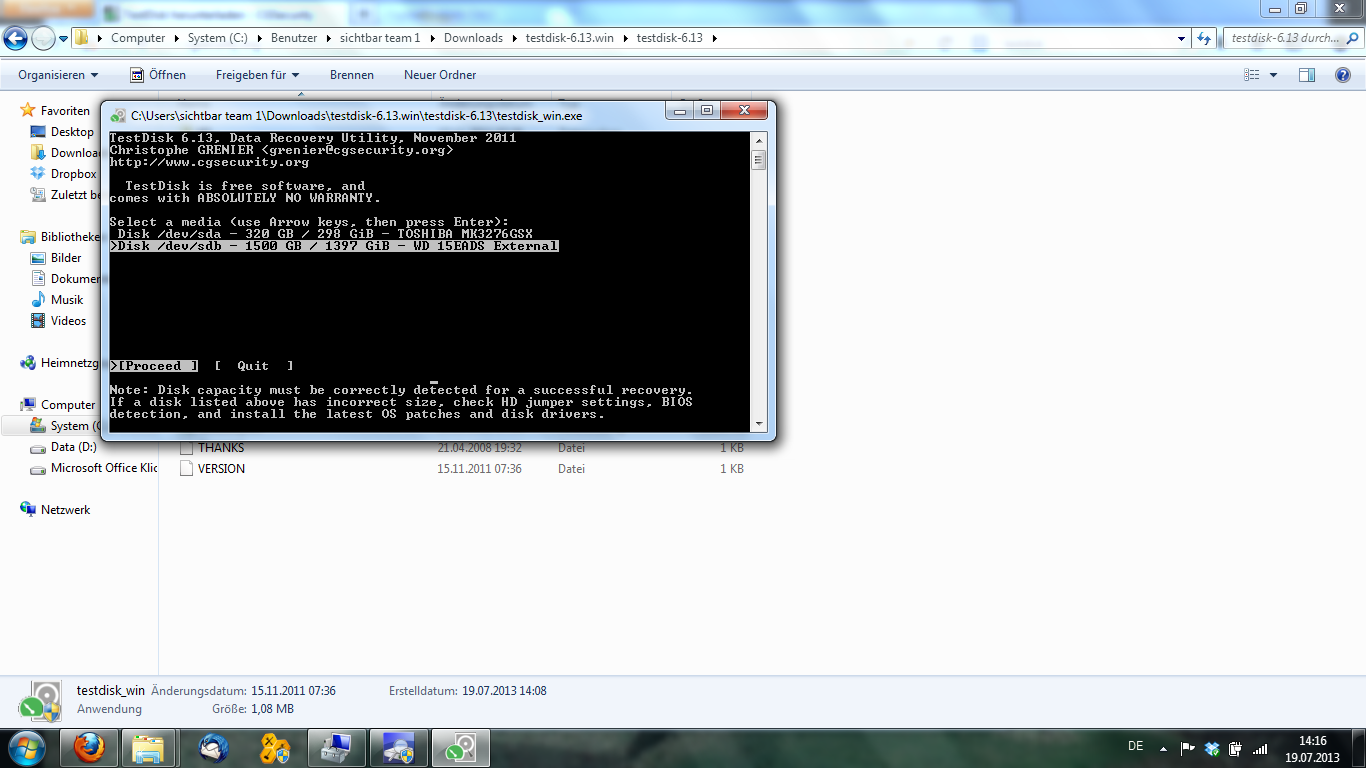Screen dimensions: 1366x768
Task: Select the [Proceed] option in TestDisk
Action: pyautogui.click(x=154, y=366)
